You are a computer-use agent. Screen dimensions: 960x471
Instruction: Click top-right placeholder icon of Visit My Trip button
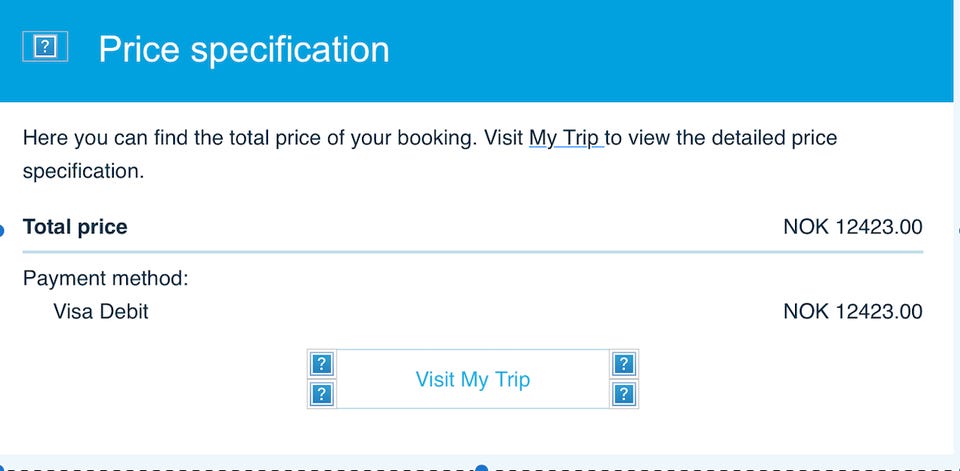click(624, 363)
